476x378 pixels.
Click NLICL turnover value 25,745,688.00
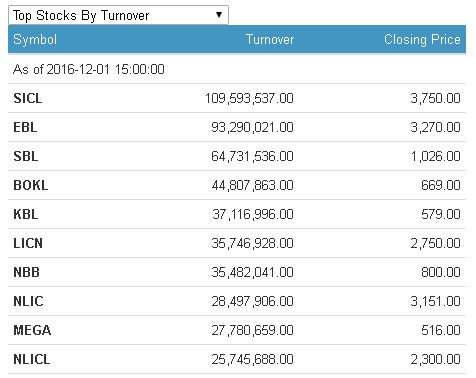point(252,359)
